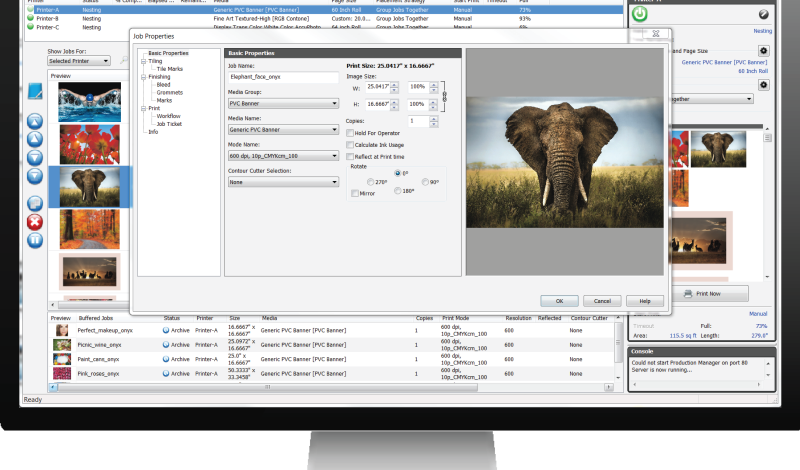The height and width of the screenshot is (470, 800).
Task: Click the blue pause job icon
Action: pyautogui.click(x=35, y=240)
